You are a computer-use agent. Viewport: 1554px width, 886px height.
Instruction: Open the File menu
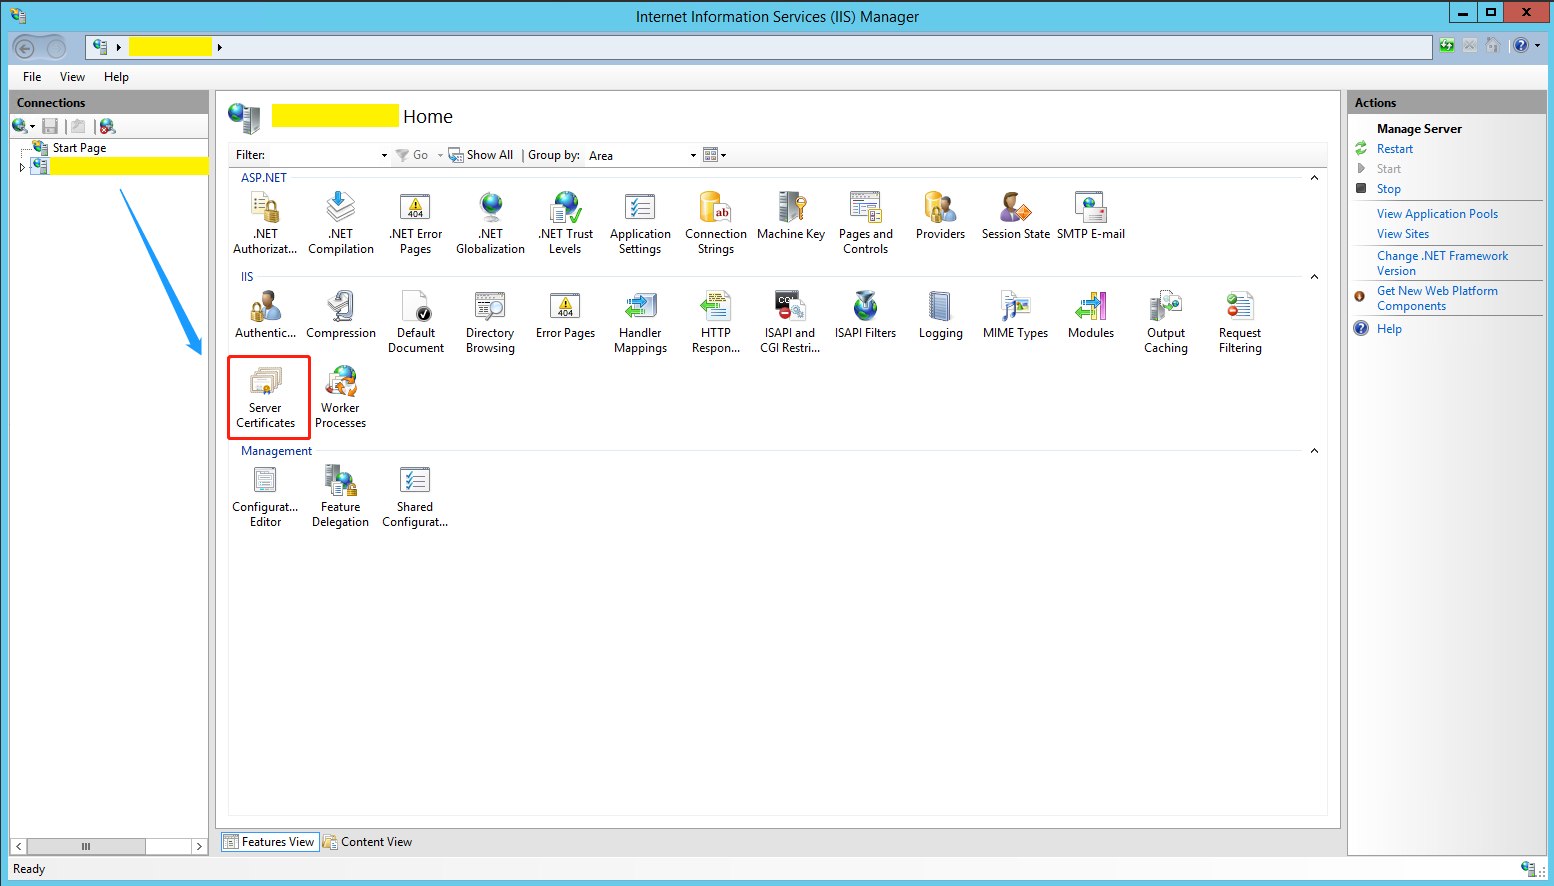(x=32, y=77)
